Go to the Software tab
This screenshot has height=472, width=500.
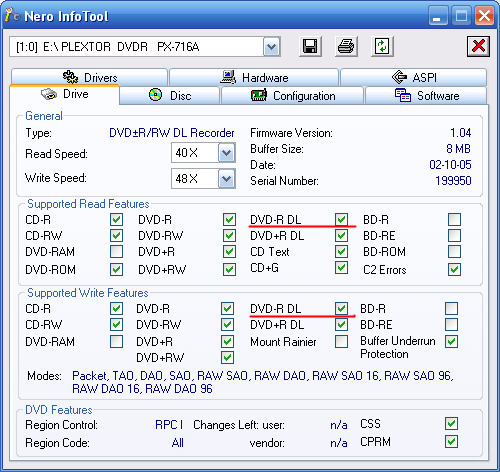pos(426,96)
